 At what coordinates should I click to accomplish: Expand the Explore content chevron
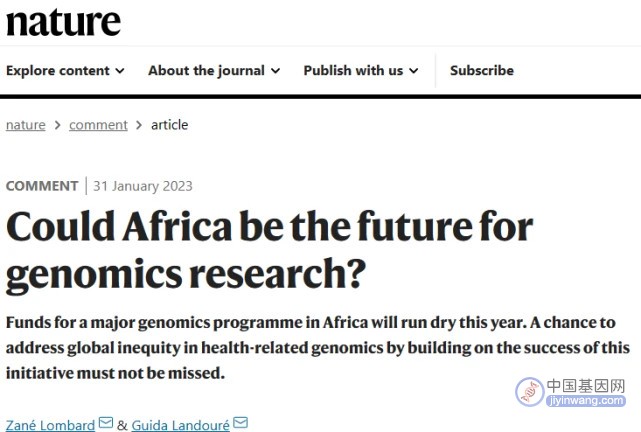120,71
